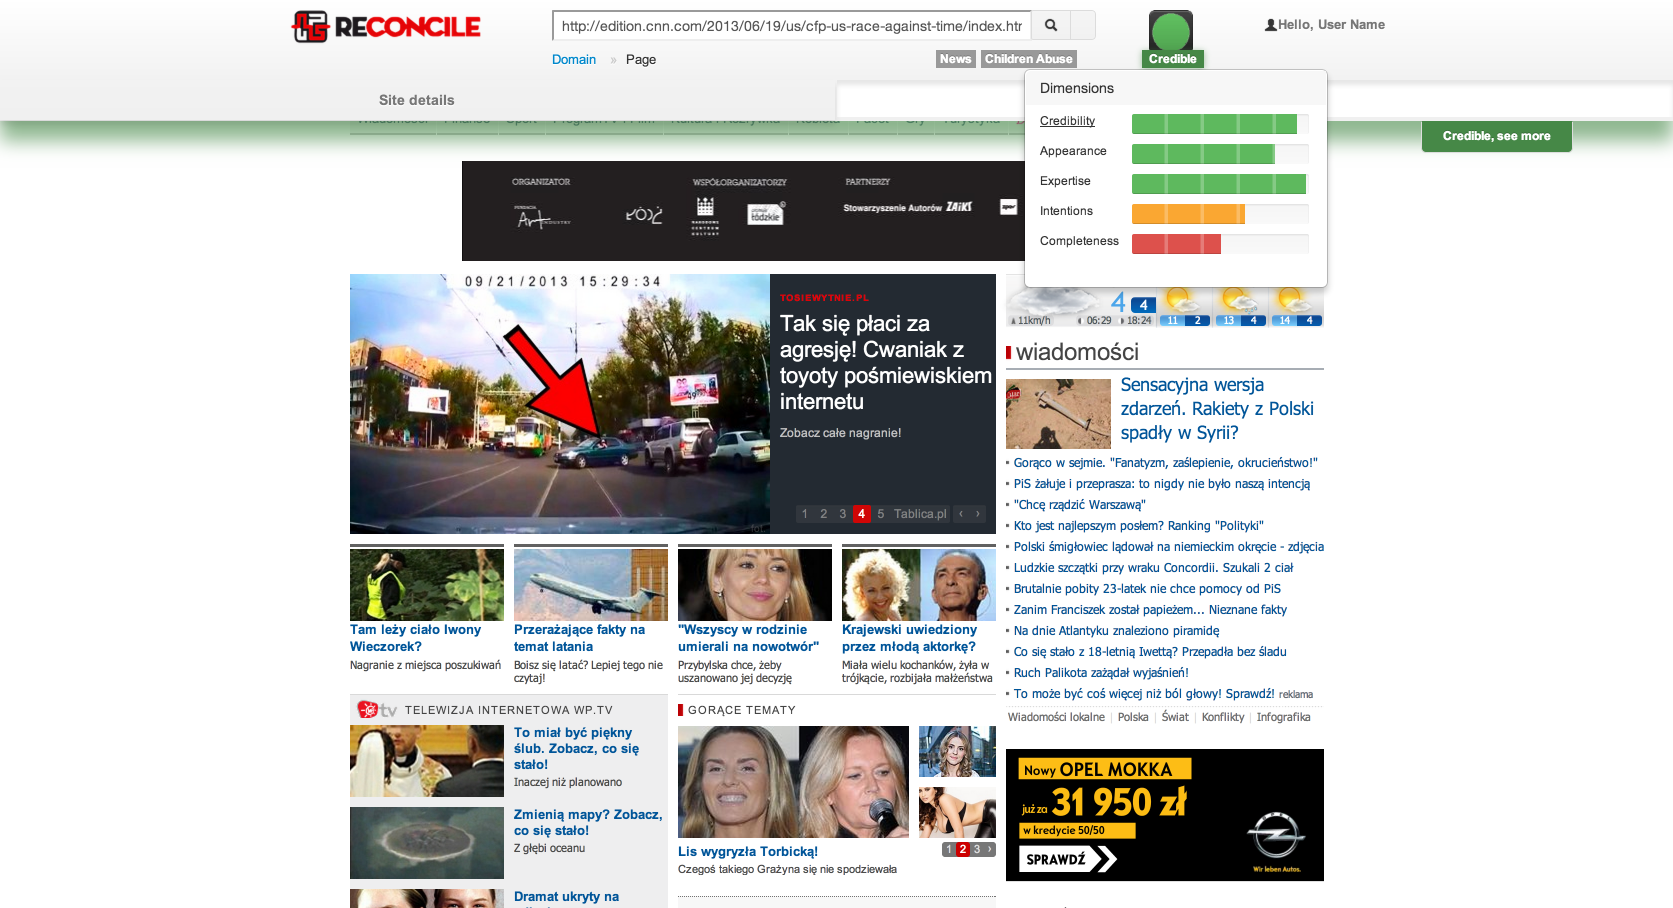
Task: Click the cloudy weather forecast icon
Action: [x=1055, y=302]
